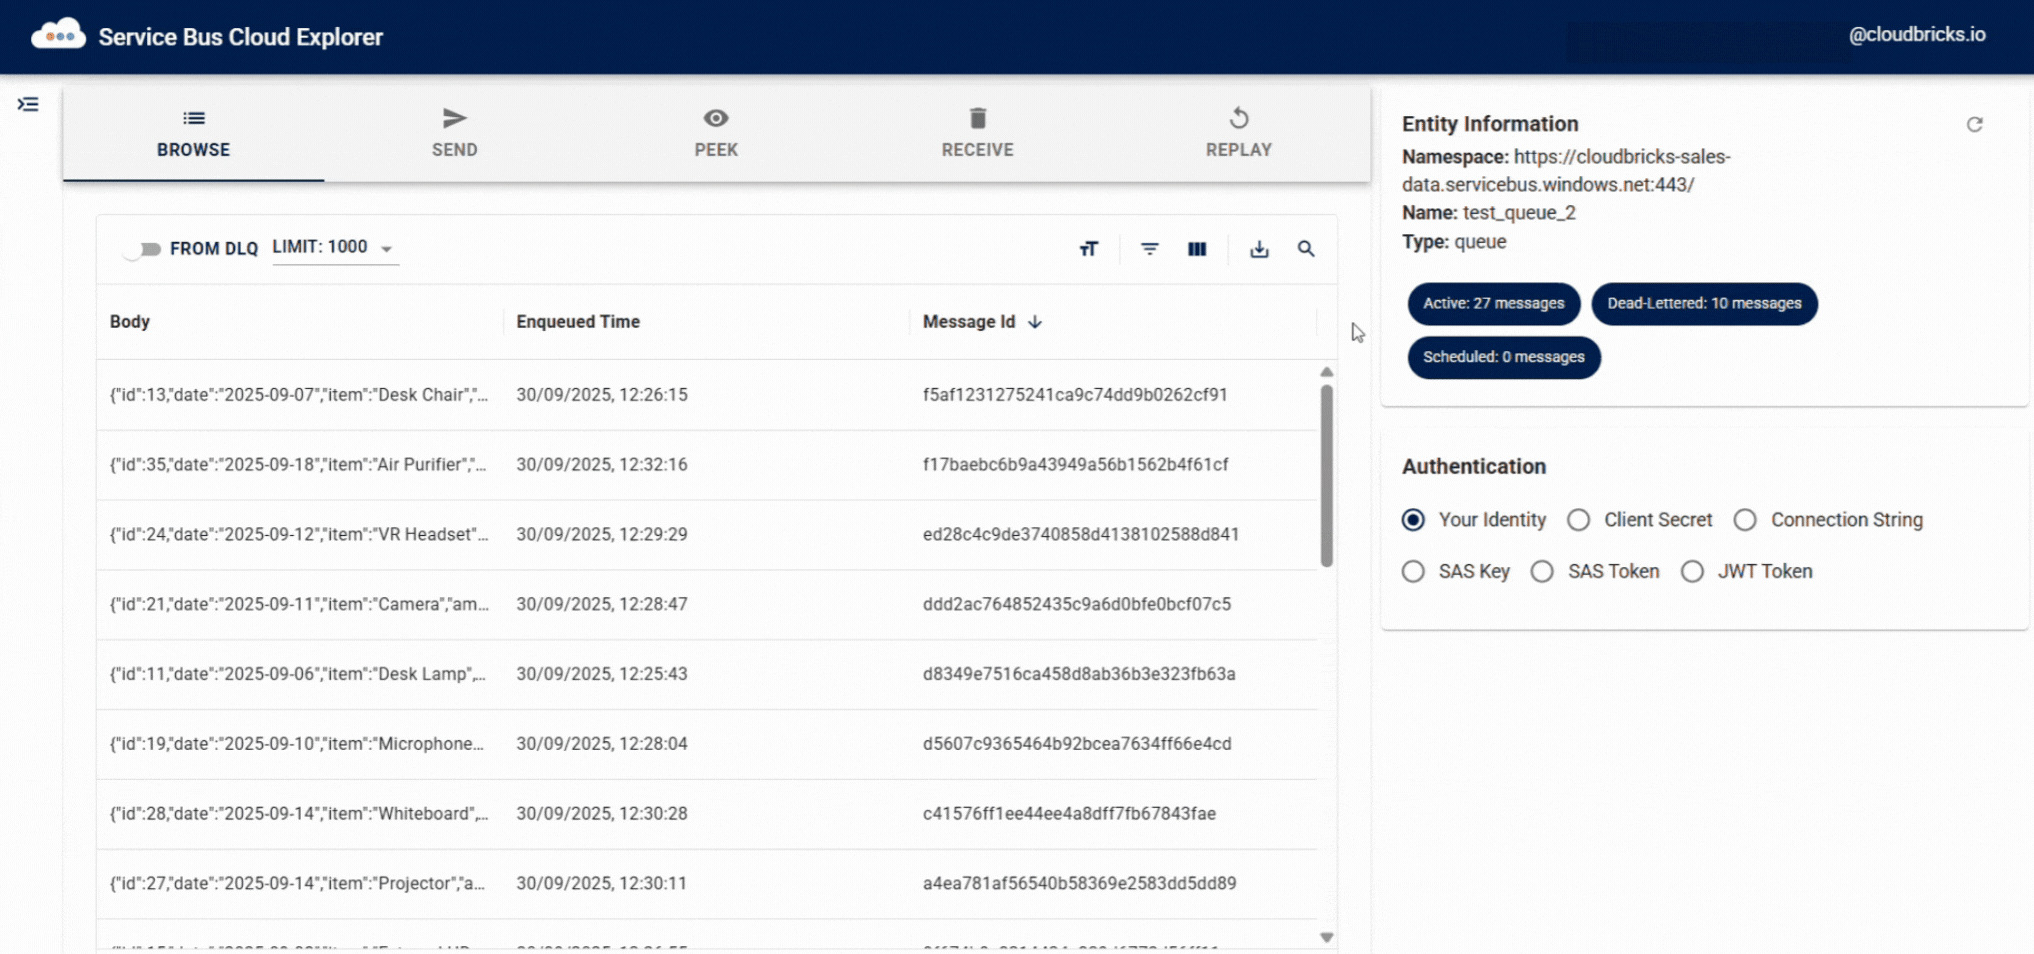Toggle the sidebar menu icon
Image resolution: width=2034 pixels, height=954 pixels.
[x=28, y=104]
